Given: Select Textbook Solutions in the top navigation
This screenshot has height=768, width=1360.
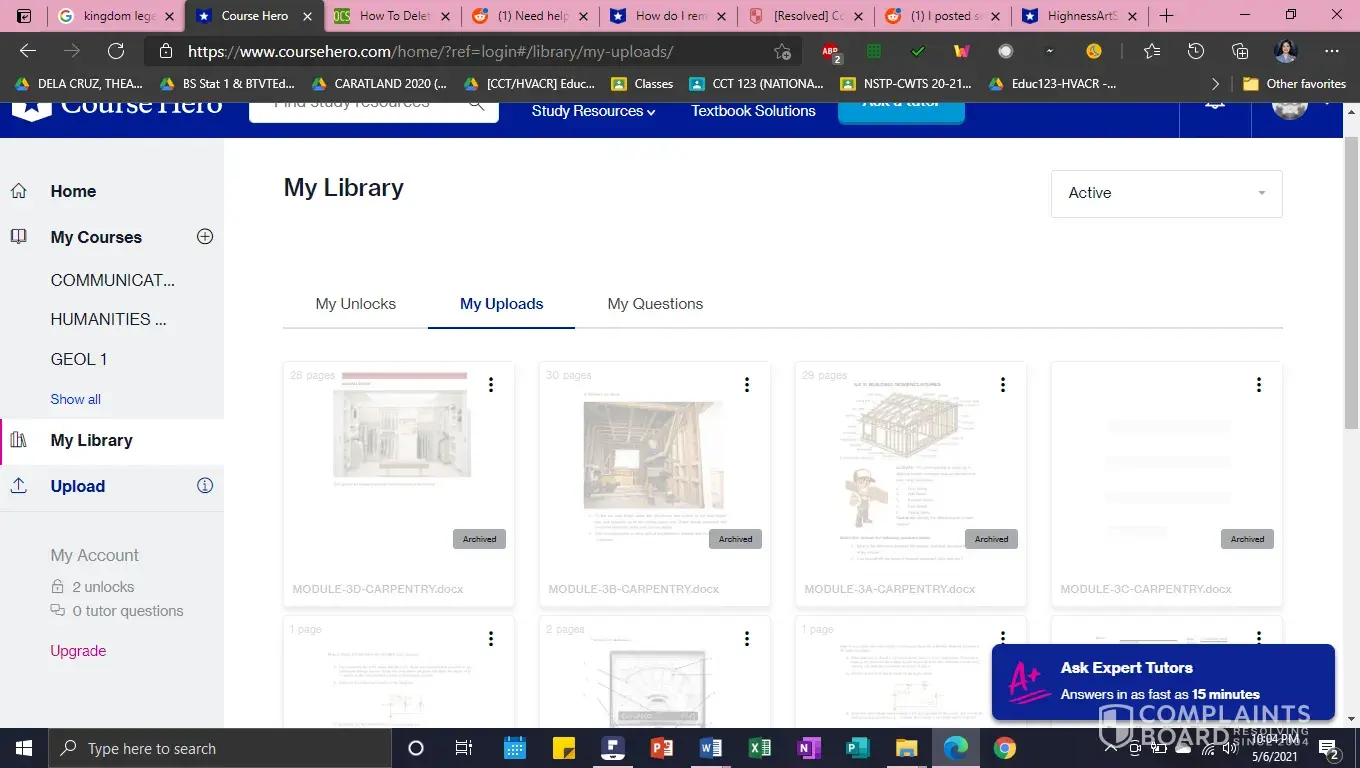Looking at the screenshot, I should coord(753,111).
